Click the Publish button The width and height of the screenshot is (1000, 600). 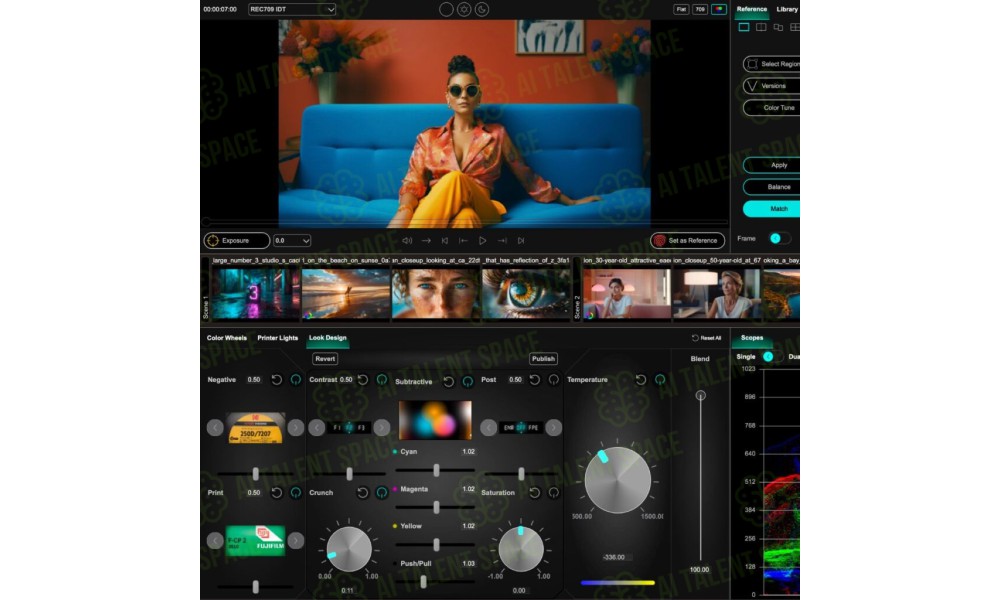pyautogui.click(x=543, y=359)
